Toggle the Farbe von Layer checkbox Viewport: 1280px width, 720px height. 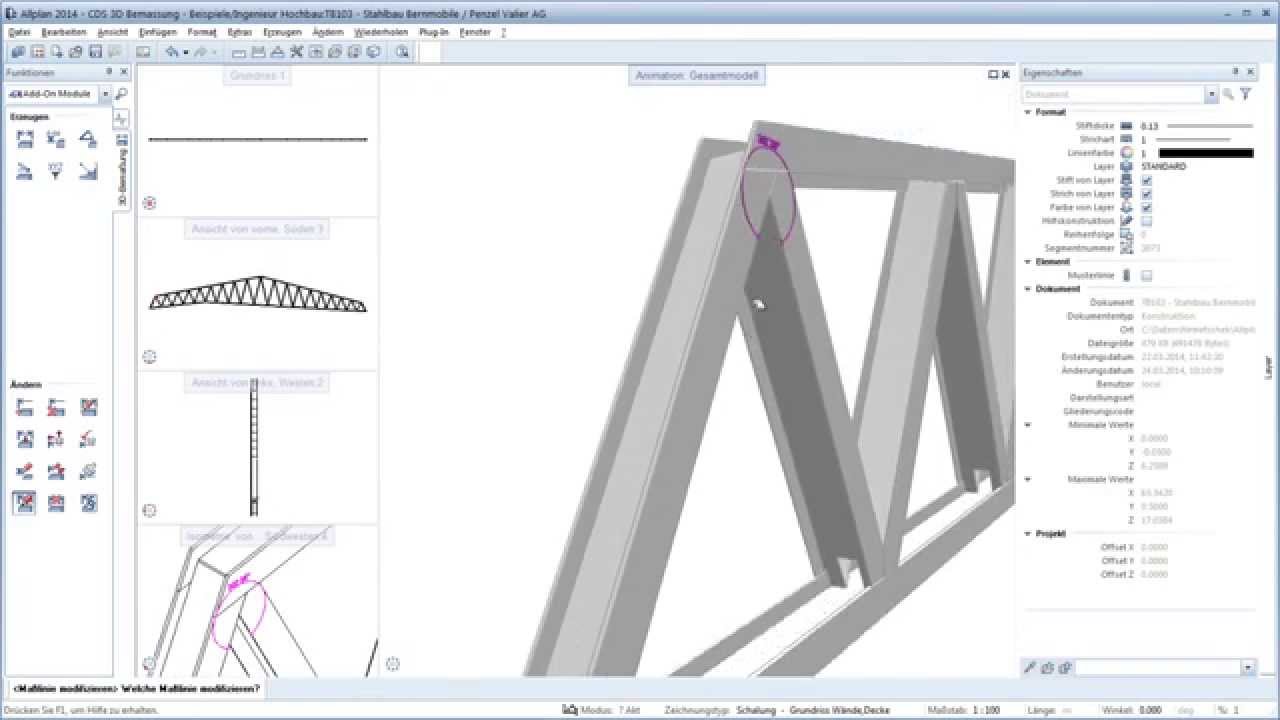(1147, 207)
